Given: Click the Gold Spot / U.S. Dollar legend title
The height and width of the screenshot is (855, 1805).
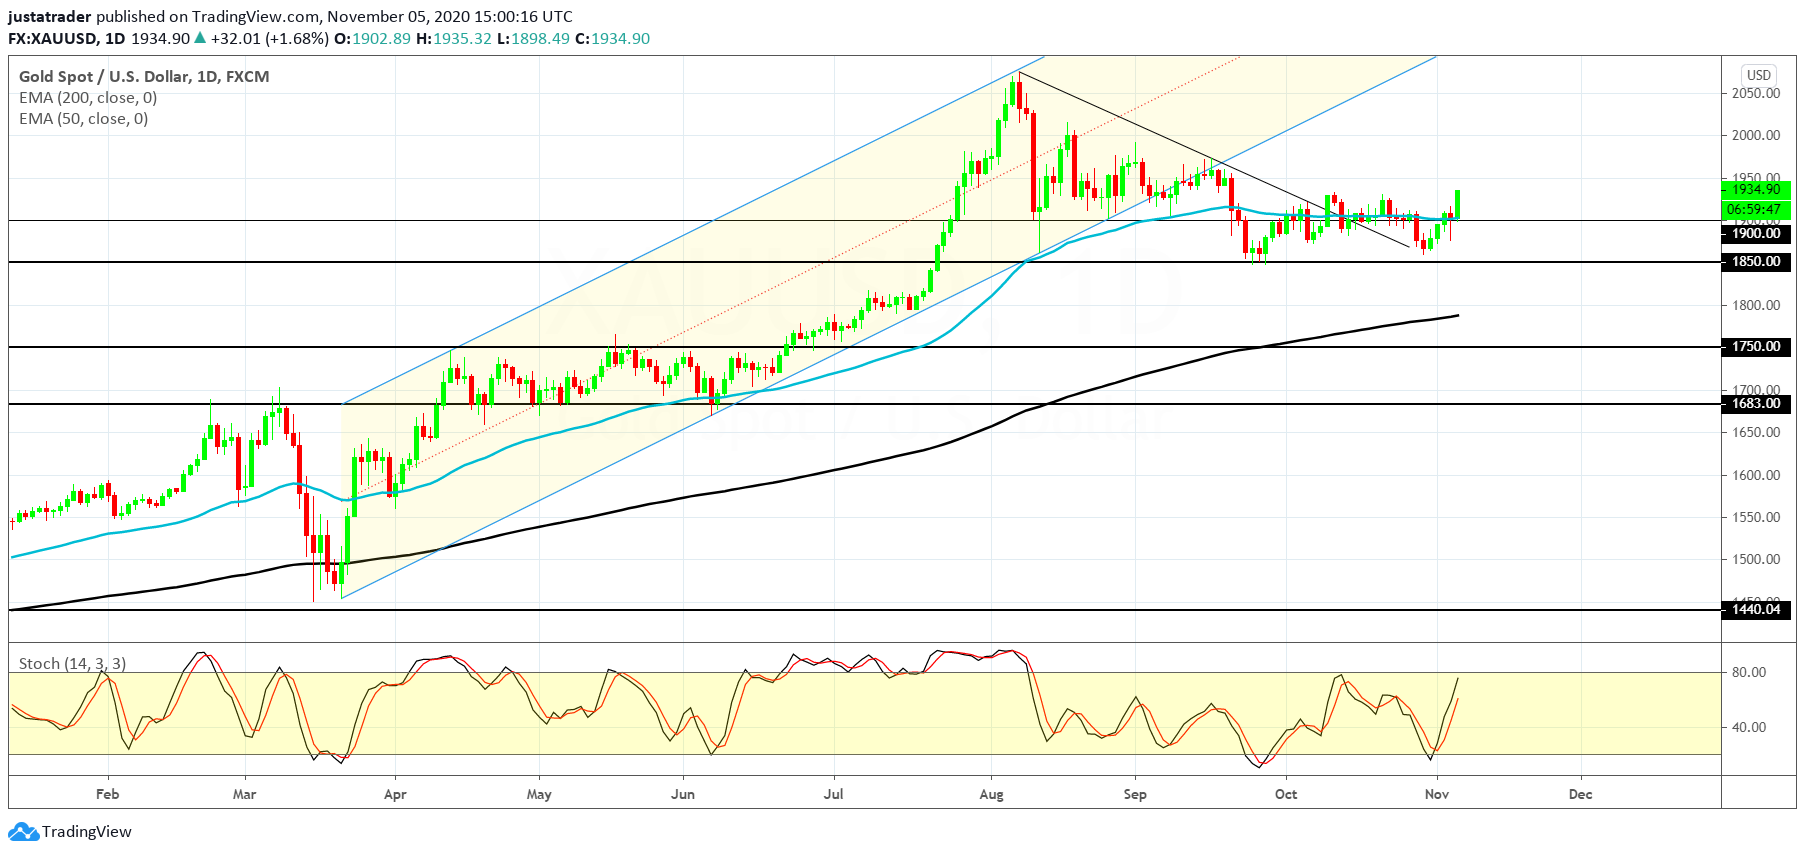Looking at the screenshot, I should click(x=144, y=76).
